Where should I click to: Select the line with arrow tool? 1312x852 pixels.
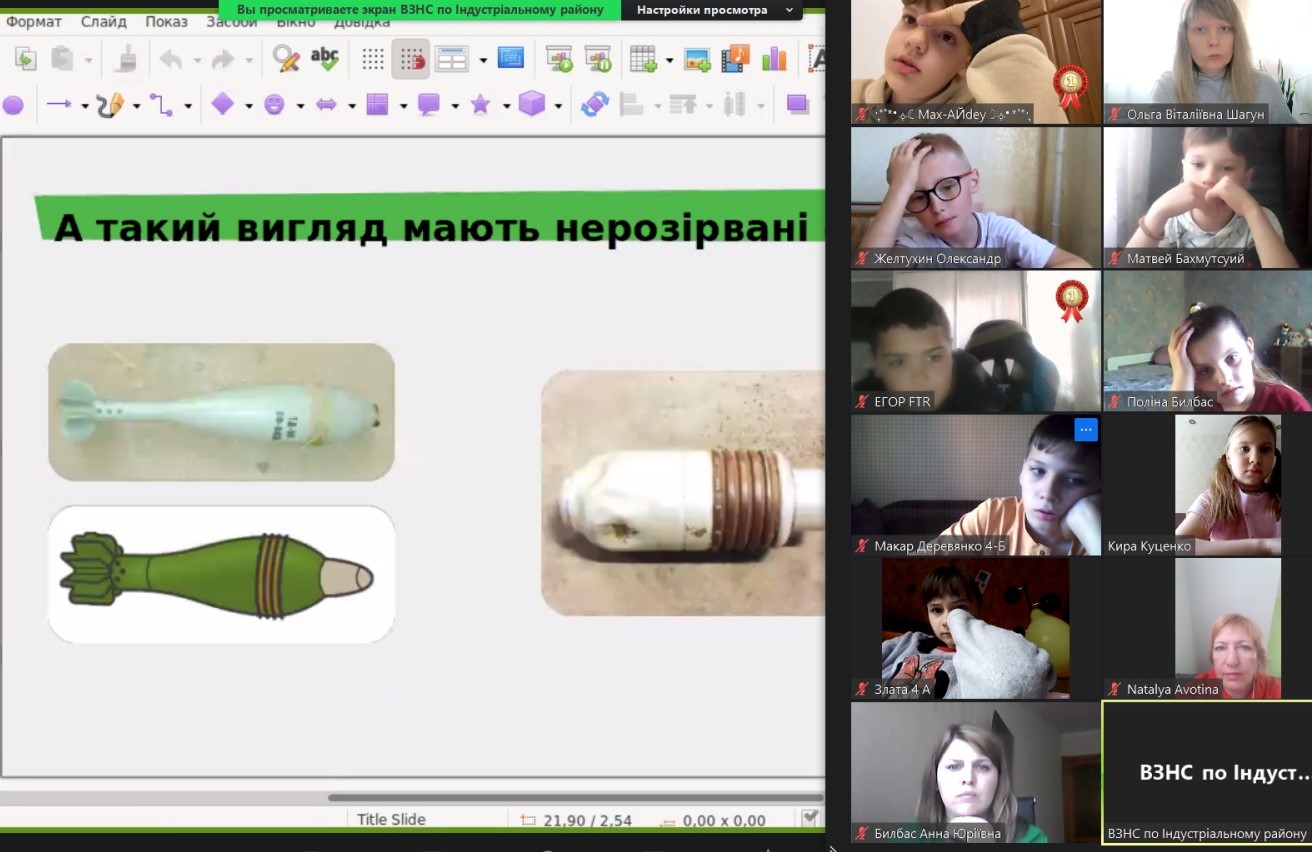click(x=59, y=105)
